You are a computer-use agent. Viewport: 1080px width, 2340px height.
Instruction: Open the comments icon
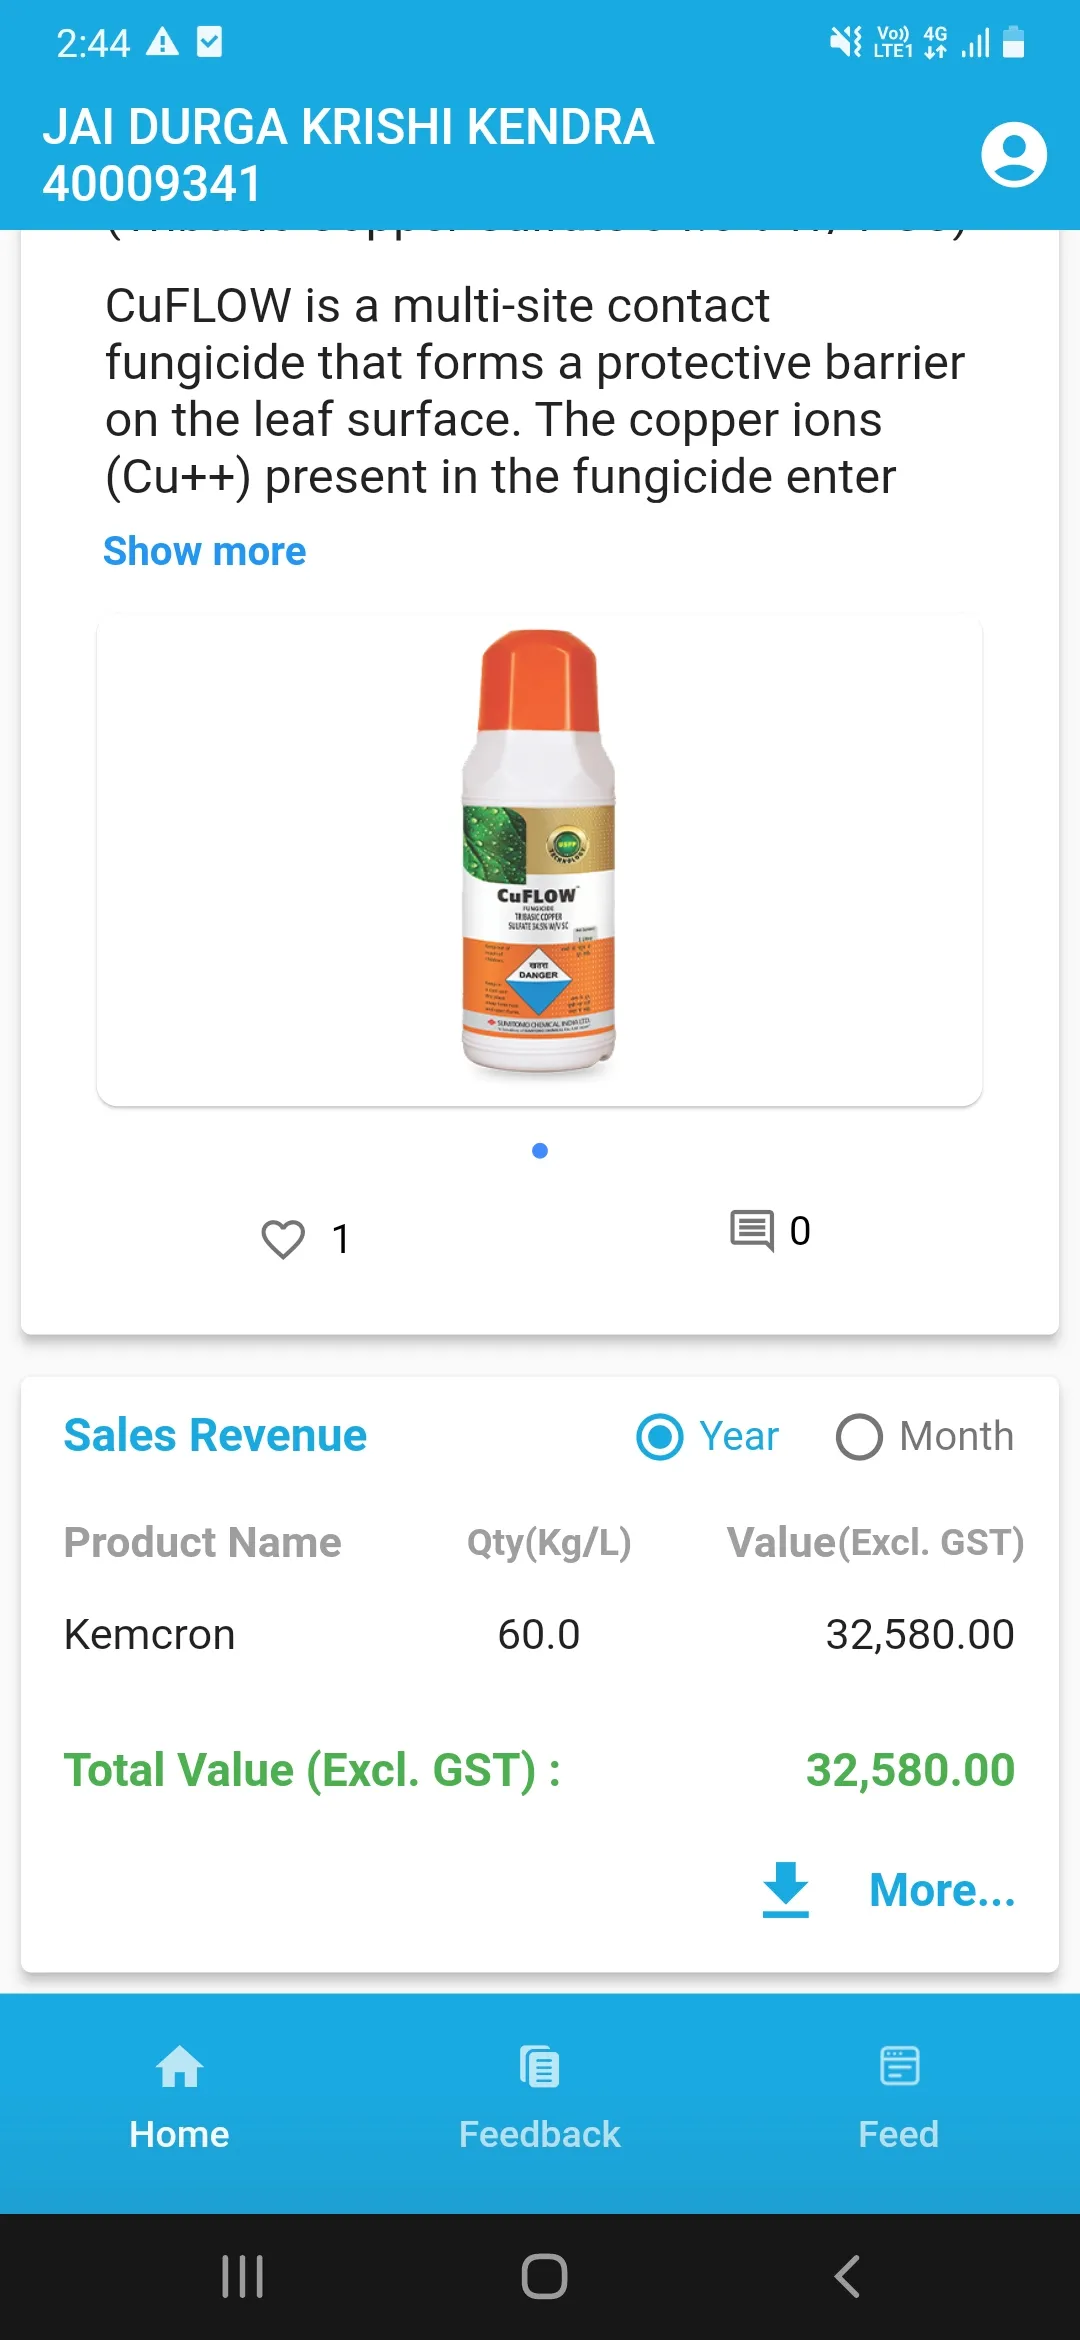[752, 1231]
